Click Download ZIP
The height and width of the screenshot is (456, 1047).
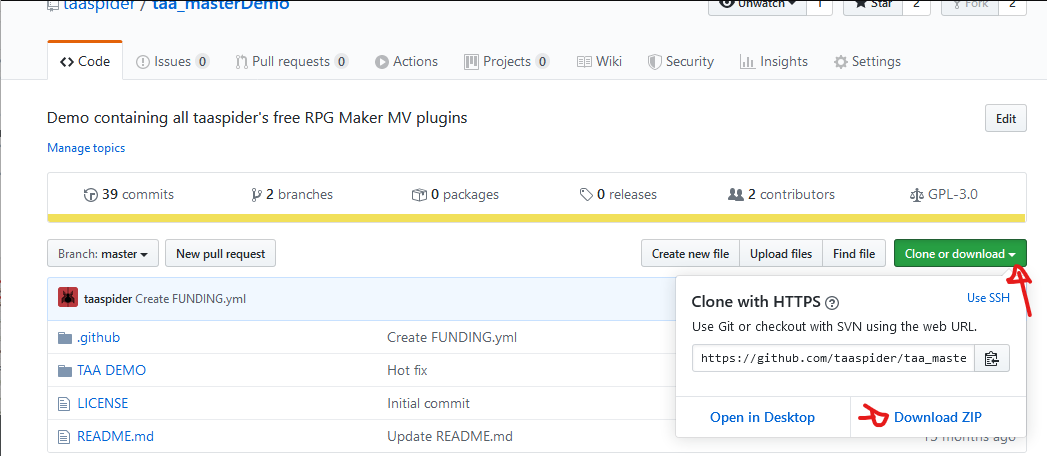click(x=937, y=417)
